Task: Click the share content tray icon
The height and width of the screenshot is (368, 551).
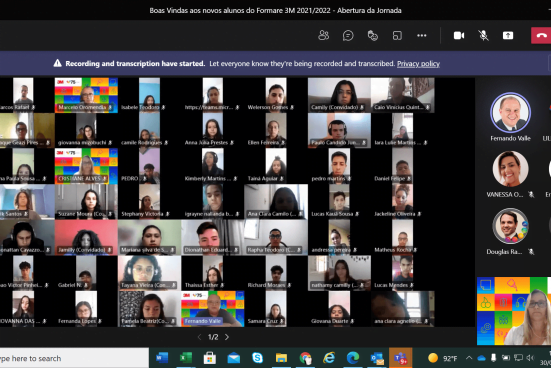Action: pos(508,35)
